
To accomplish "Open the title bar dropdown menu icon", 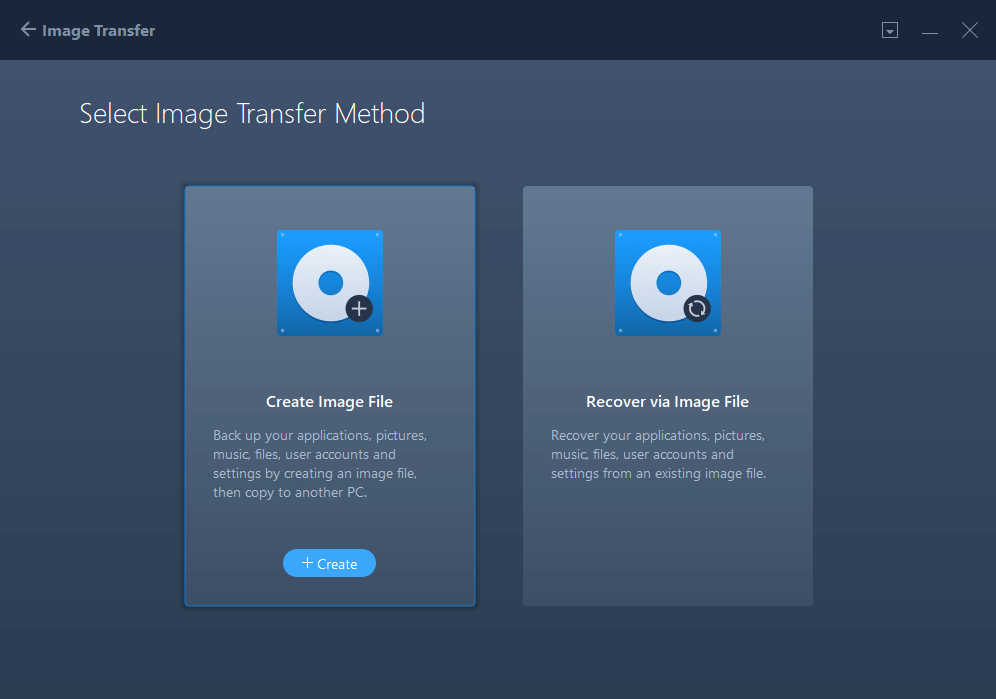I will point(890,30).
